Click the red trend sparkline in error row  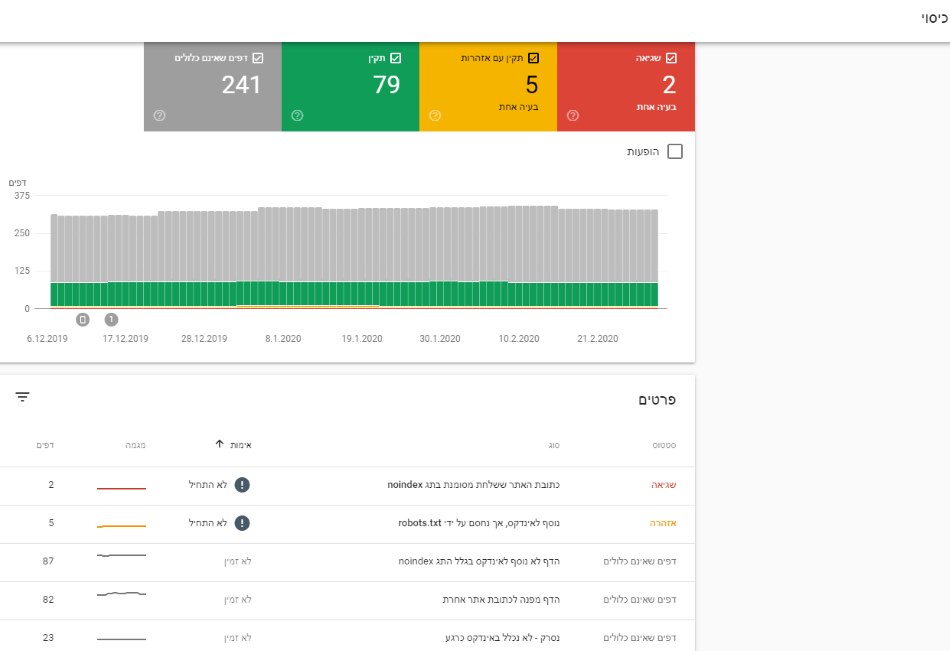[121, 488]
